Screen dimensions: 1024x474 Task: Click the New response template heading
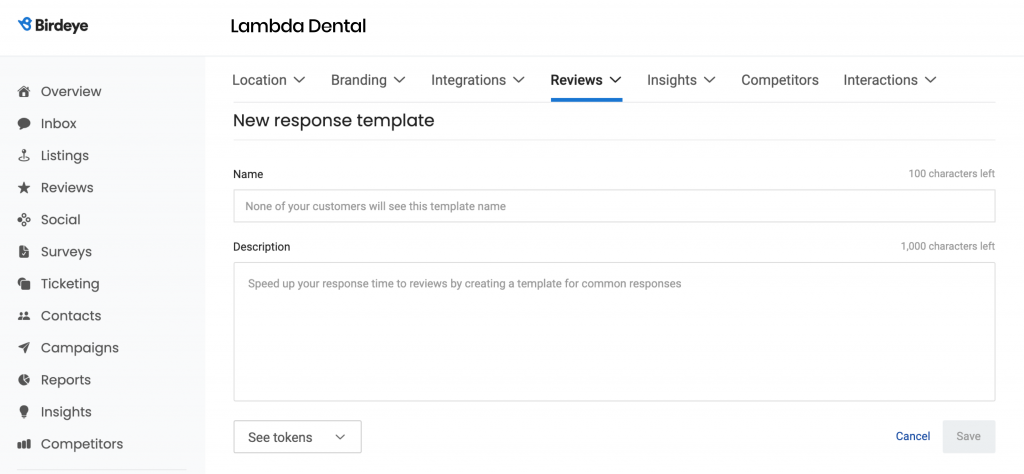pyautogui.click(x=334, y=120)
